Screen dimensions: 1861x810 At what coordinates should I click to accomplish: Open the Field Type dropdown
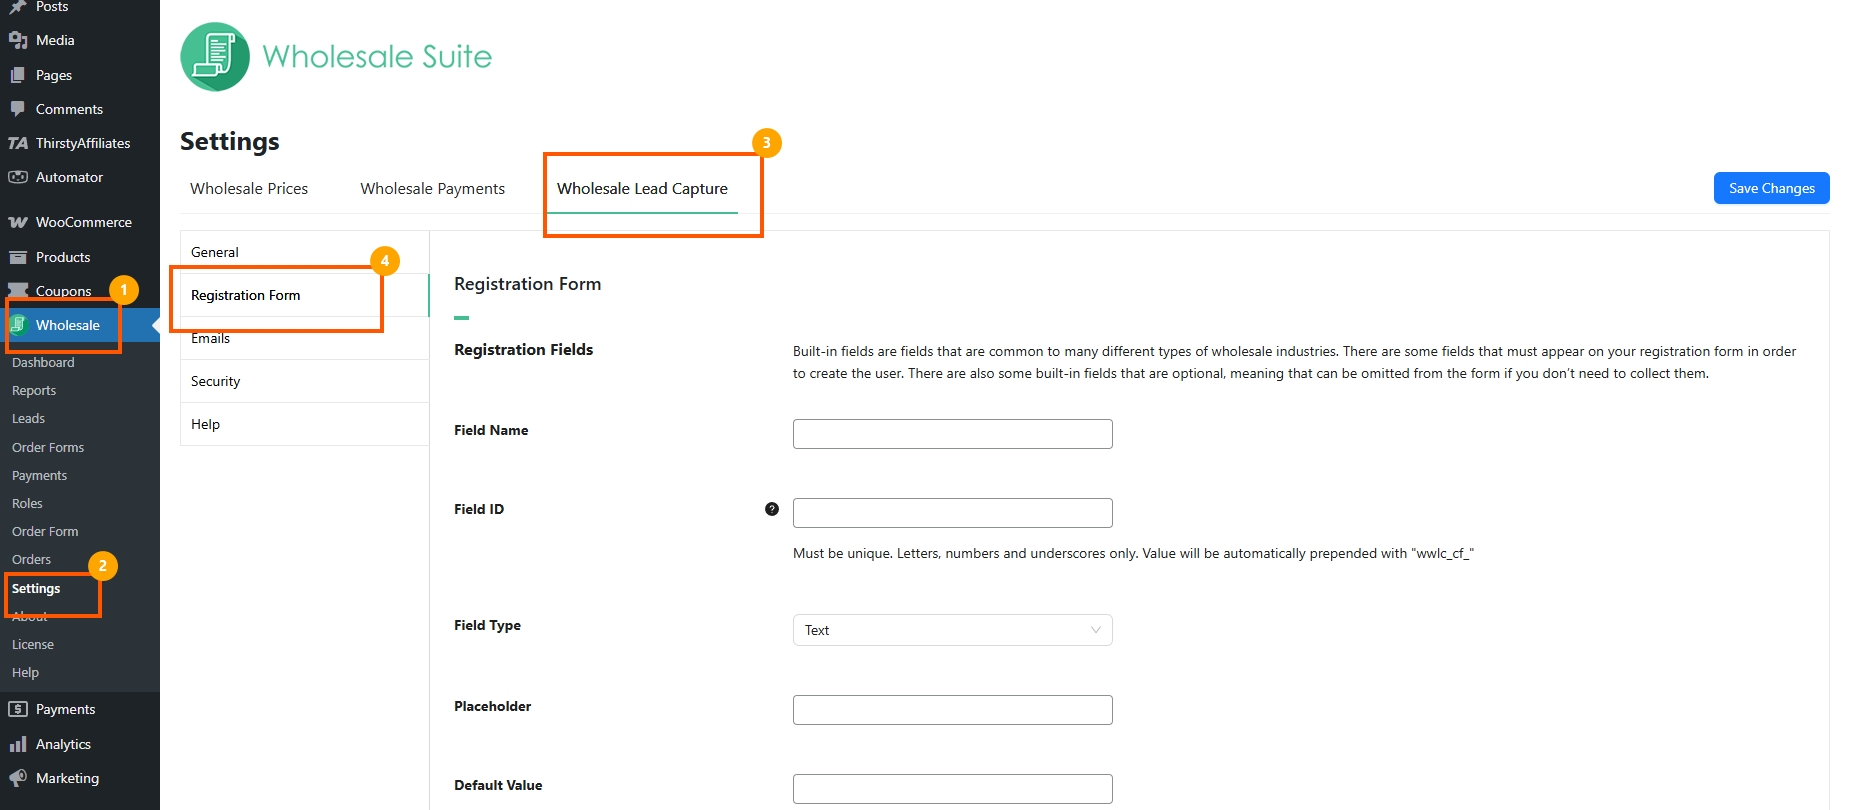952,630
